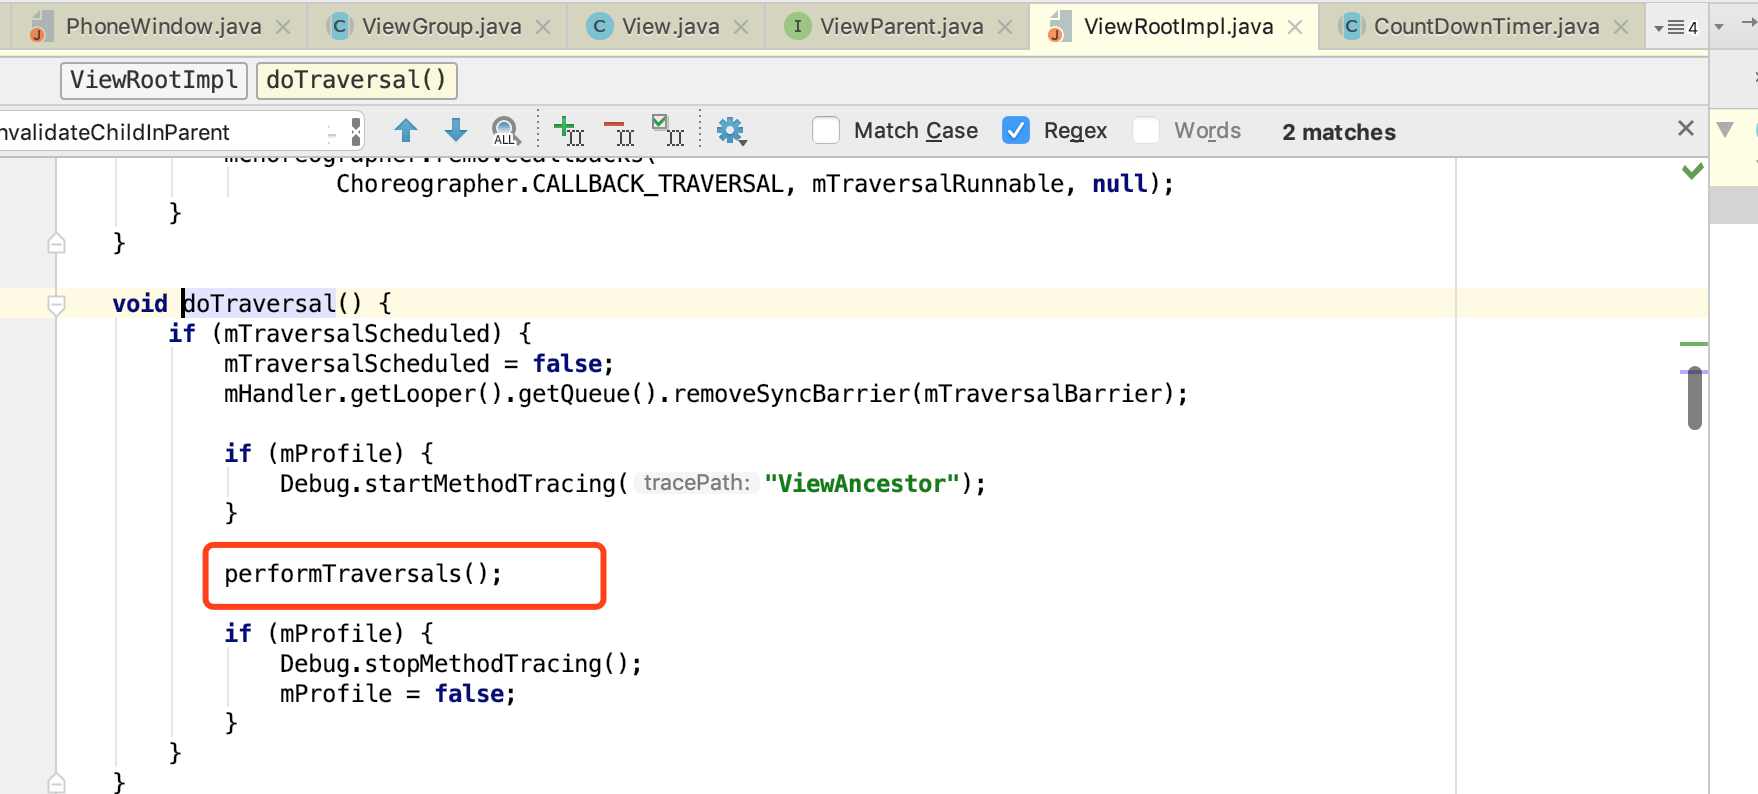Open the small dropdown arrow in right panel header
1758x794 pixels.
1719,27
